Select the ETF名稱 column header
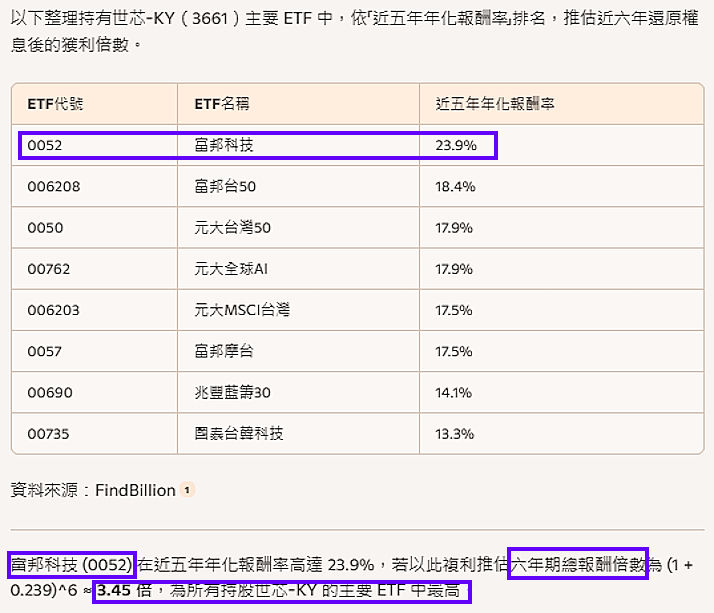 click(298, 104)
